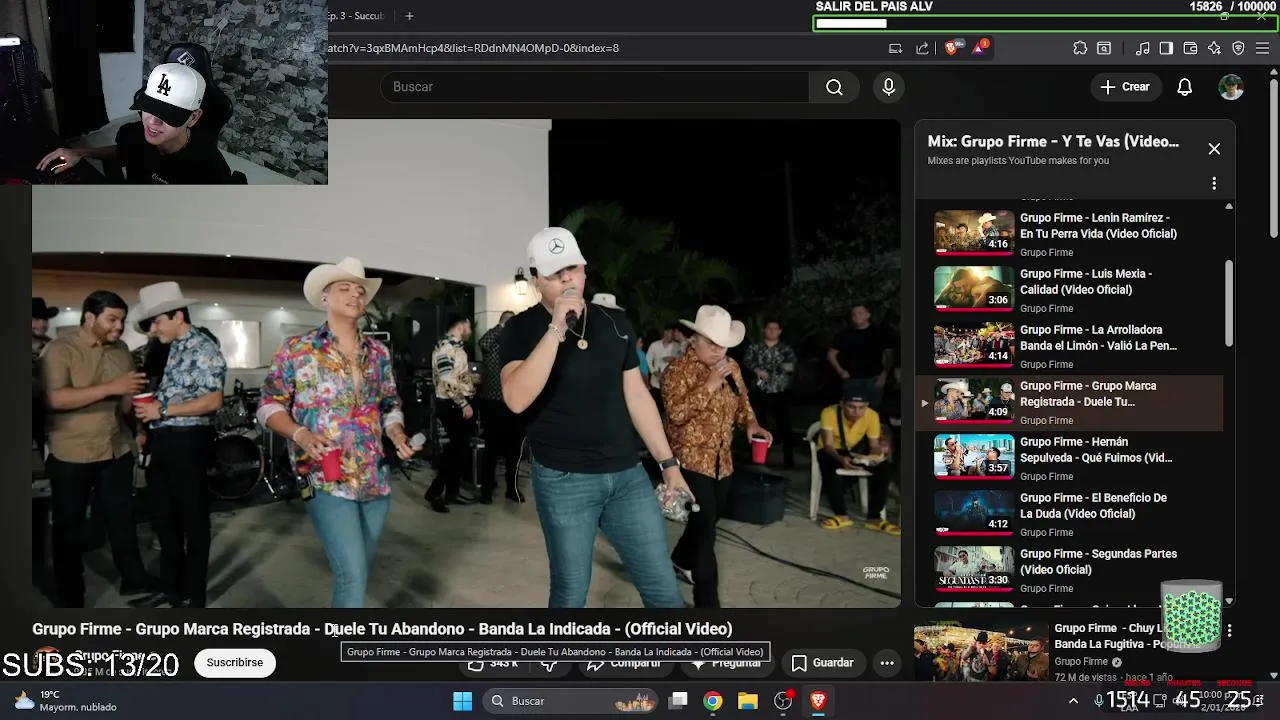Open Brave Rewards triangle icon

coord(978,48)
